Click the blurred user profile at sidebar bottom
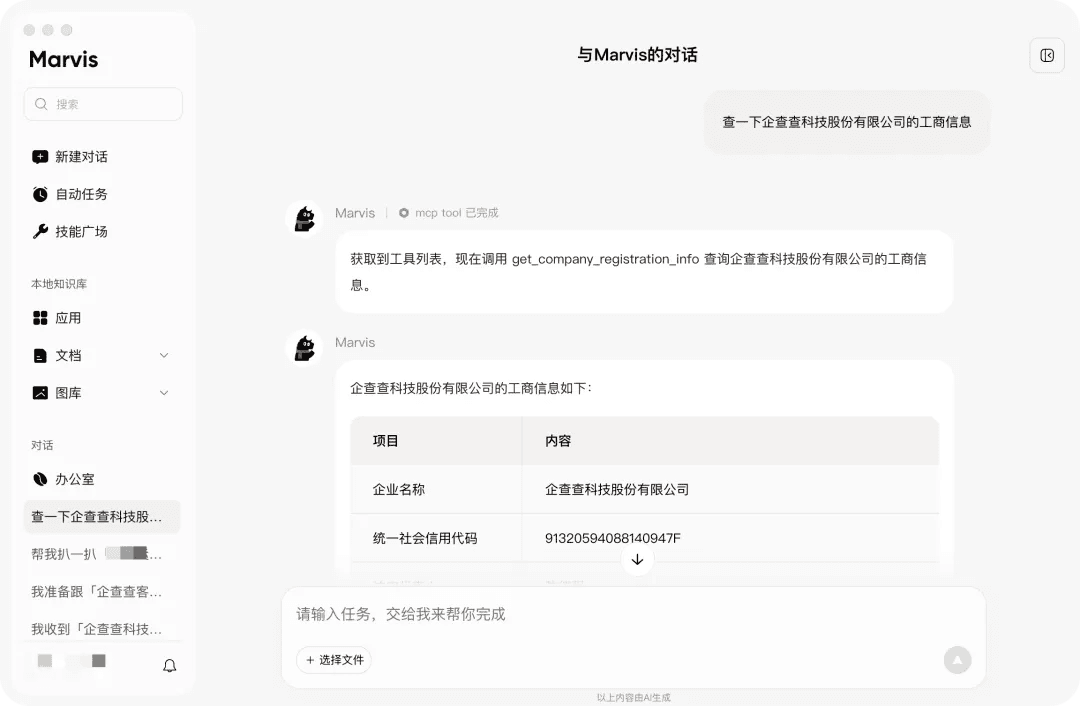Image resolution: width=1080 pixels, height=706 pixels. 72,661
